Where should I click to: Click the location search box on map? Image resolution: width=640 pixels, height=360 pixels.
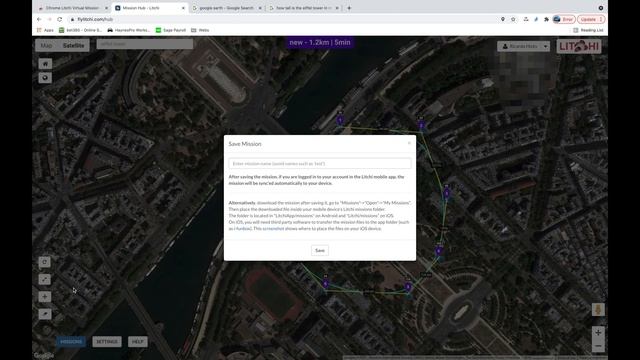click(144, 44)
